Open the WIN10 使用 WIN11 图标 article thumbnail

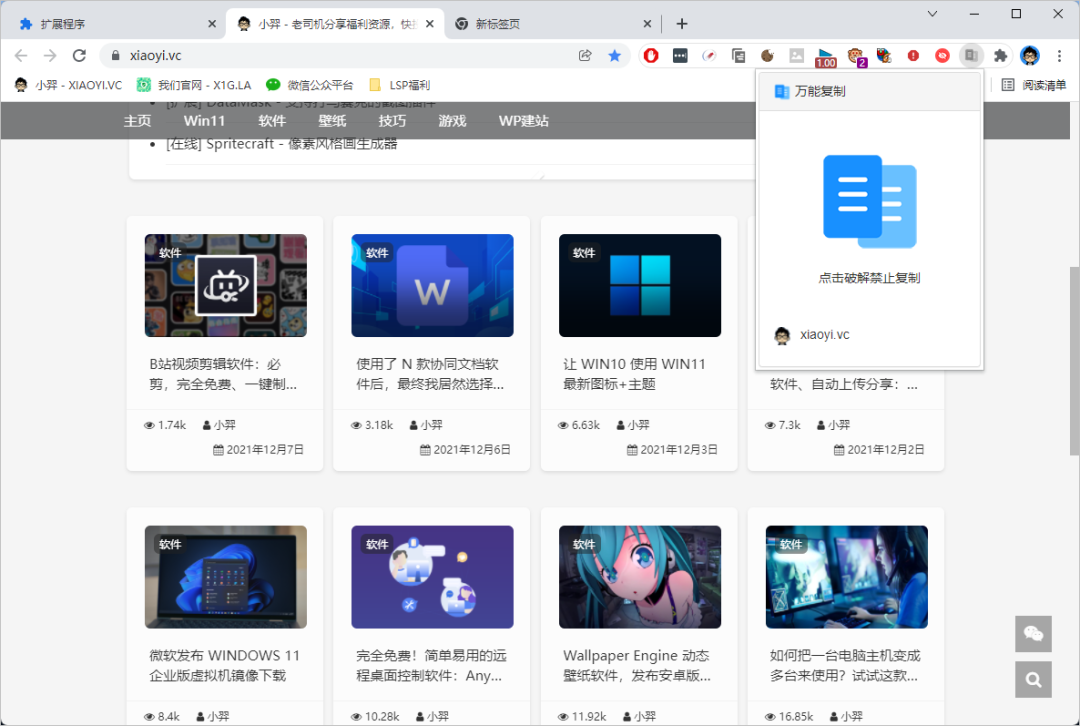click(639, 285)
